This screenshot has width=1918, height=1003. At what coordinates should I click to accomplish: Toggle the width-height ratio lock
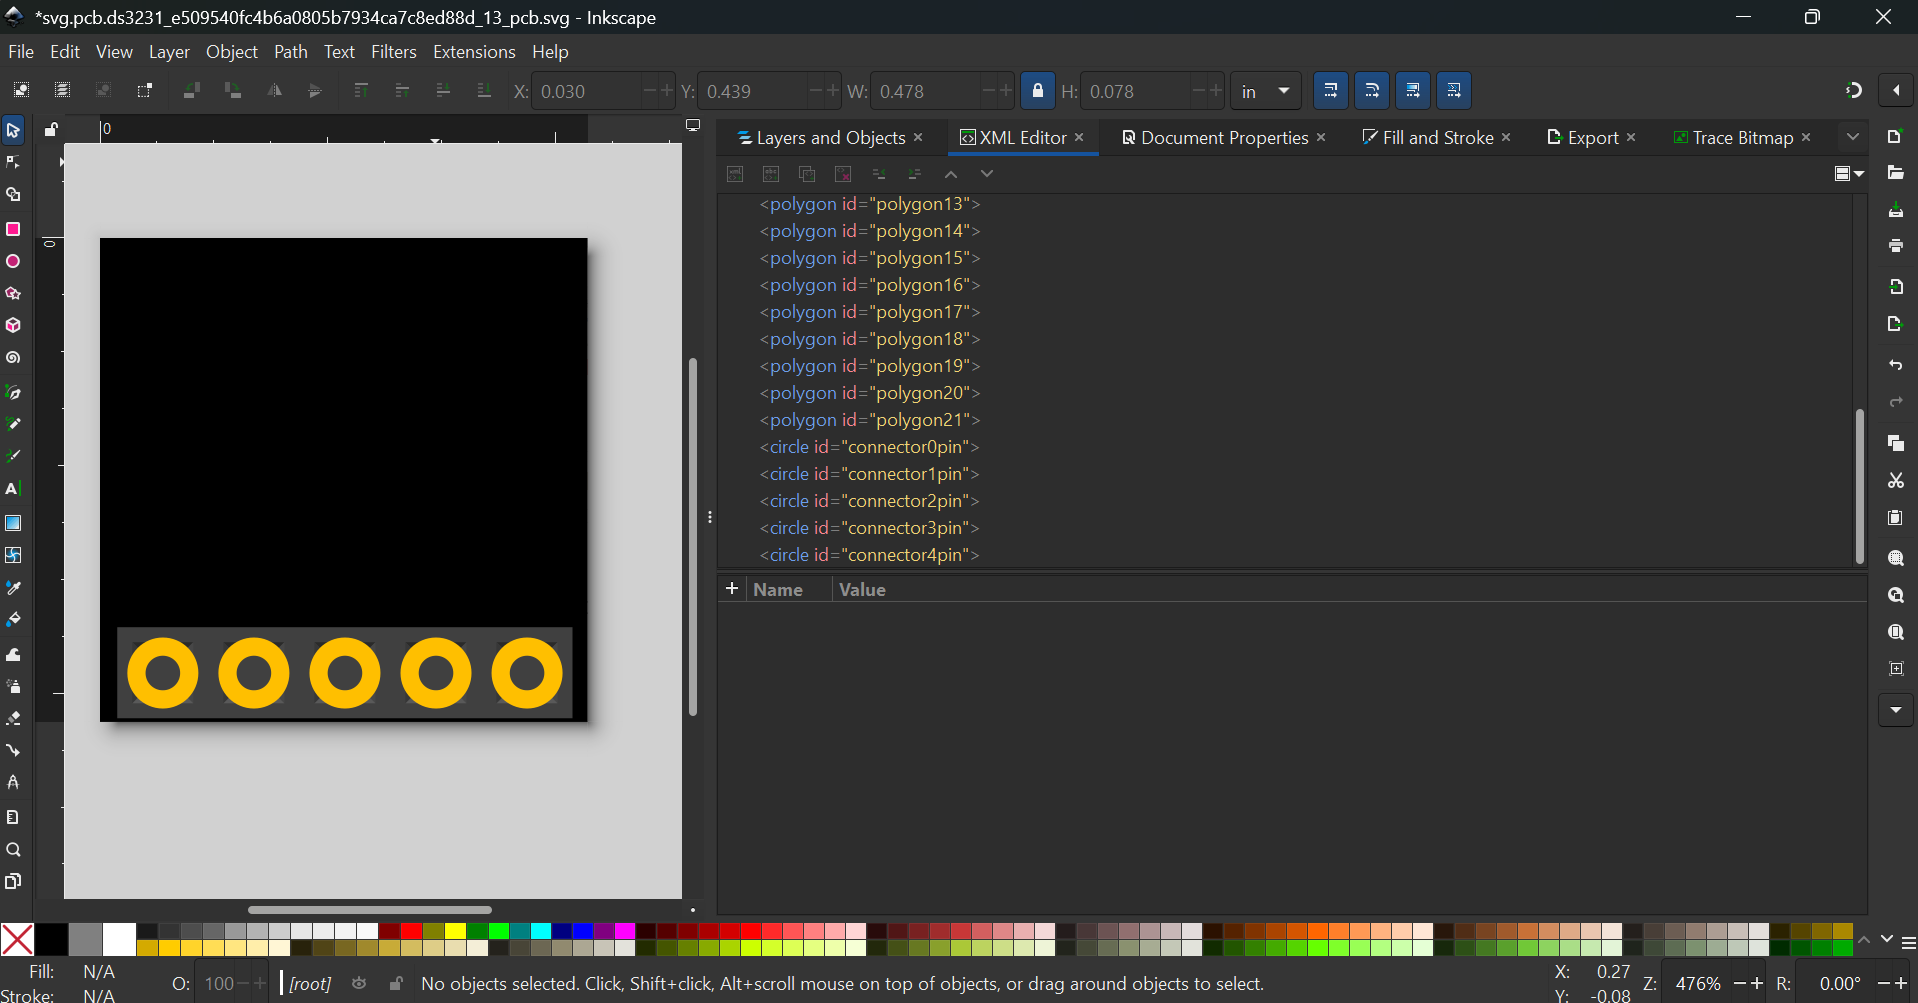pos(1037,91)
